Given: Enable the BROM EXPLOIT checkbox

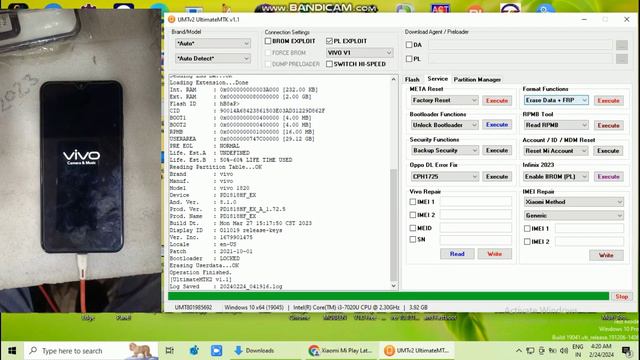Looking at the screenshot, I should [268, 41].
